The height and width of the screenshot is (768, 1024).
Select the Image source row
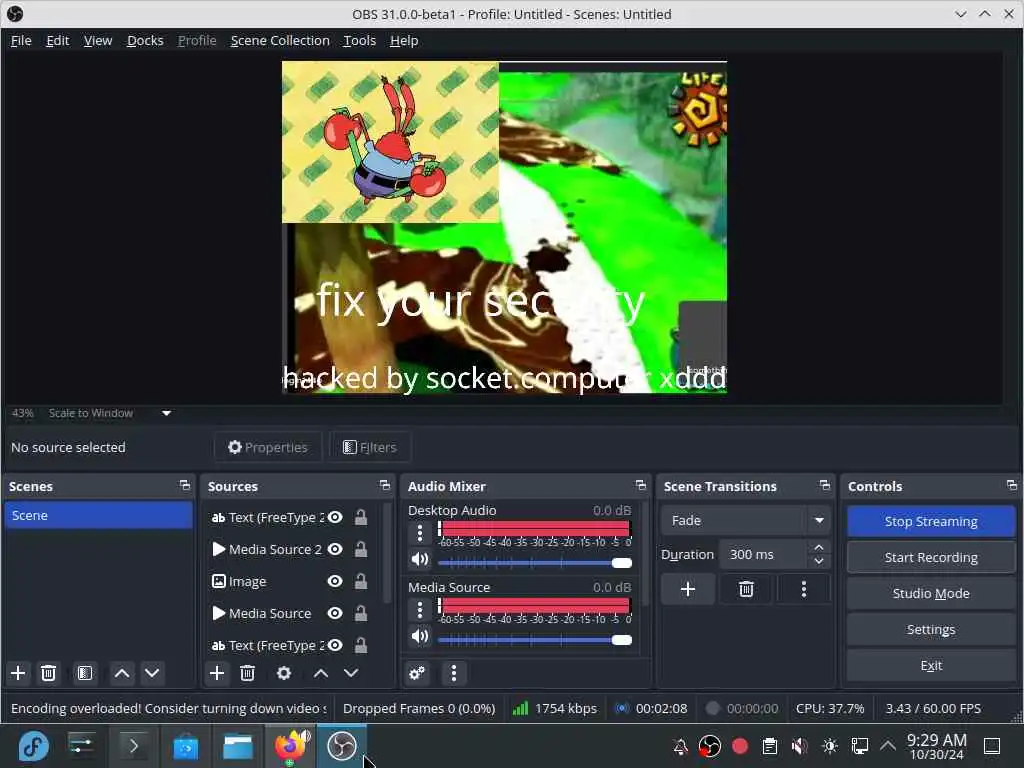(x=294, y=581)
